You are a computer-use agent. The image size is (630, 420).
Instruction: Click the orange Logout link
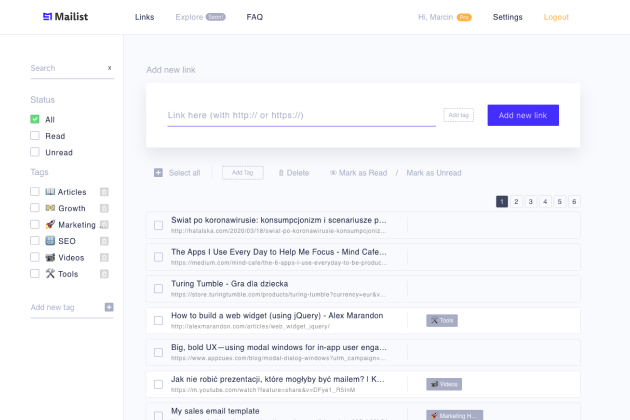tap(556, 17)
